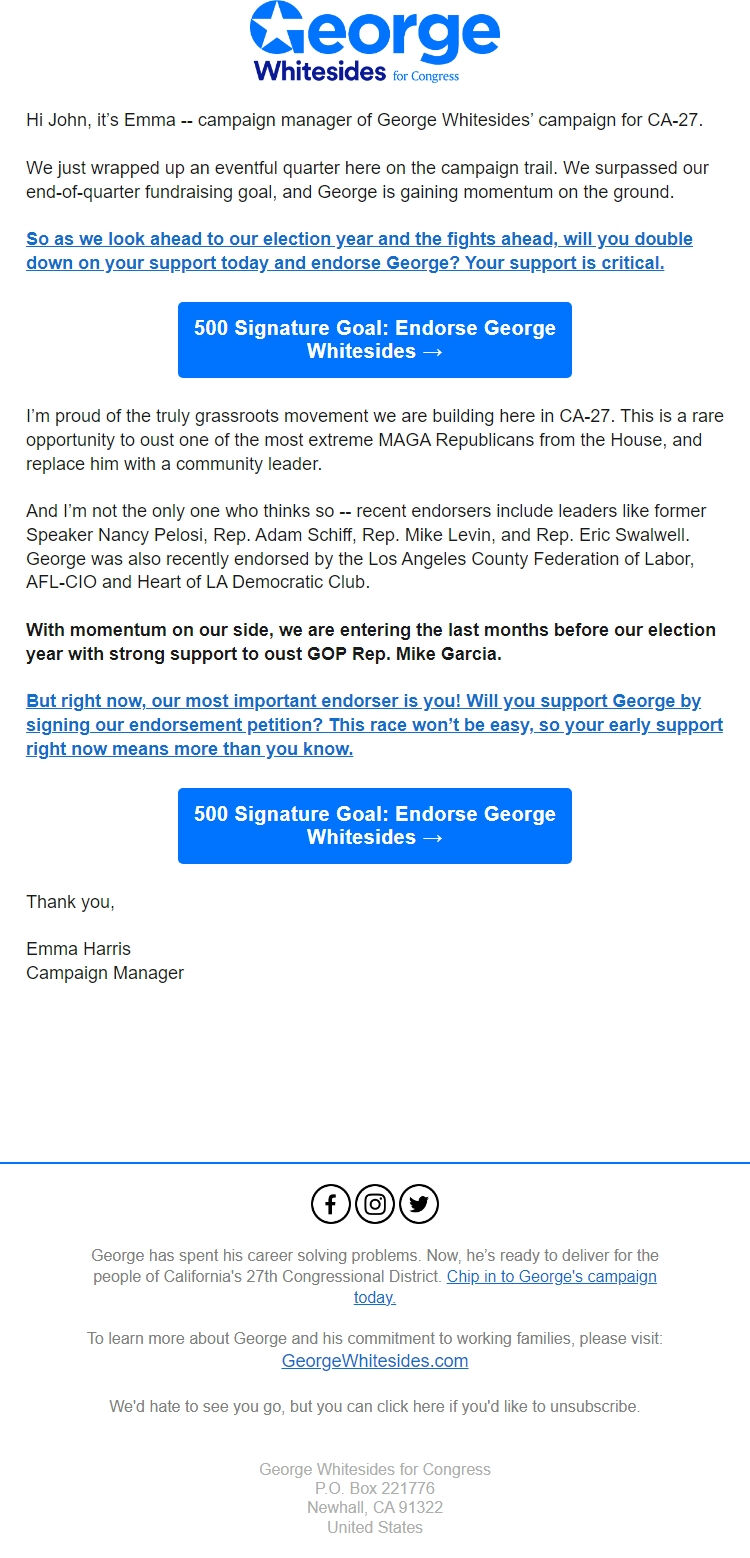Visit GeorgeWhitesides.com from the footer
This screenshot has height=1558, width=750.
point(374,1361)
